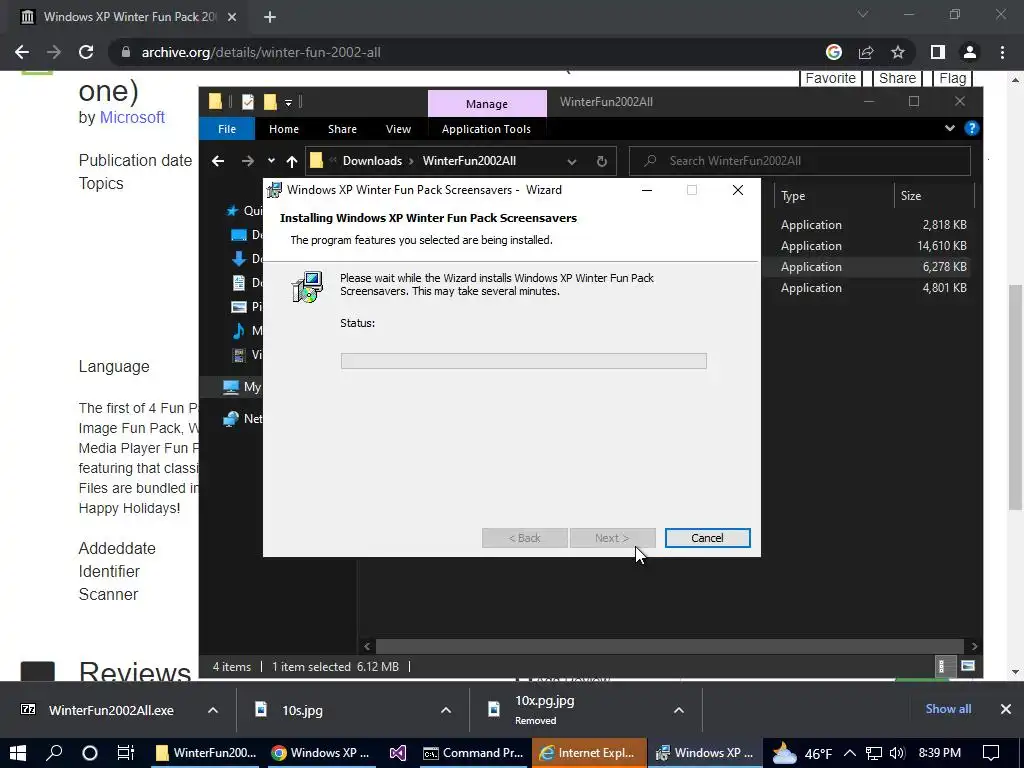
Task: Open the Quick Access toolbar customize dropdown
Action: coord(288,103)
